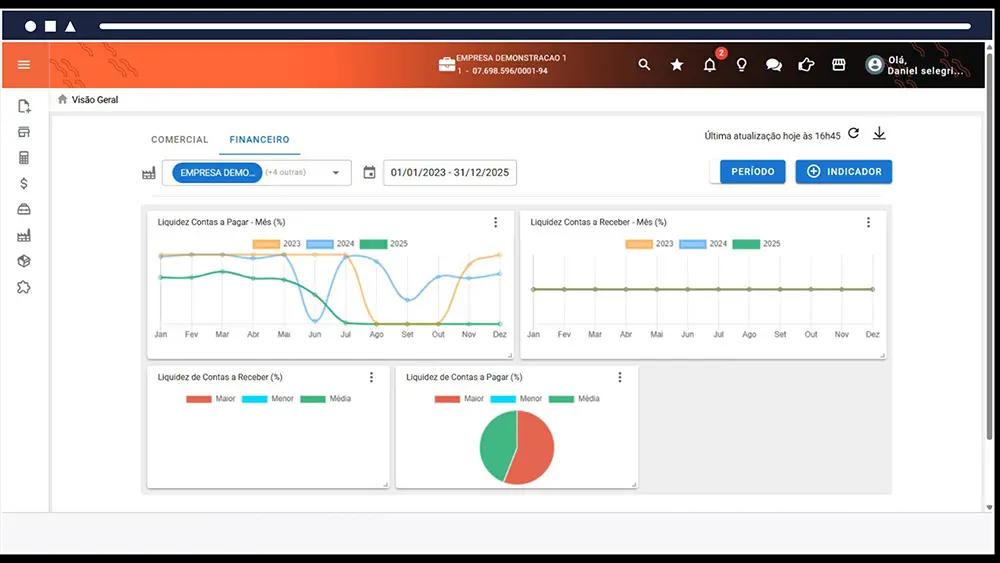This screenshot has height=563, width=1000.
Task: Click the new document sidebar icon
Action: pyautogui.click(x=24, y=106)
